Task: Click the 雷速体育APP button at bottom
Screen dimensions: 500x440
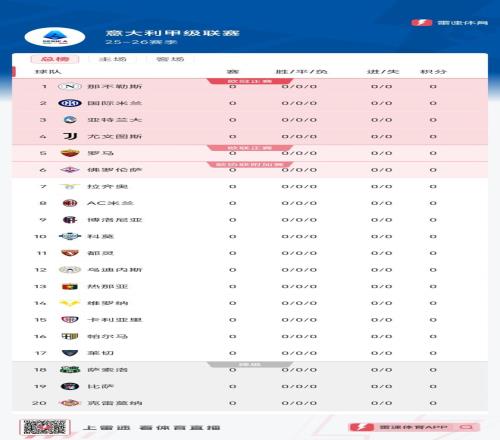Action: coord(414,427)
